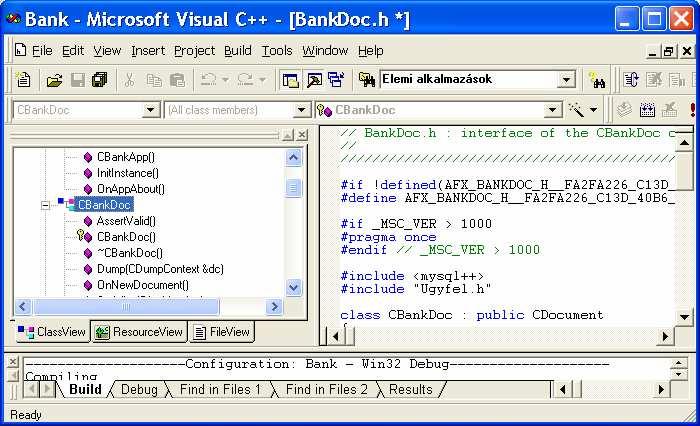The image size is (700, 426).
Task: Select the Find in Files 2 tab
Action: [326, 389]
